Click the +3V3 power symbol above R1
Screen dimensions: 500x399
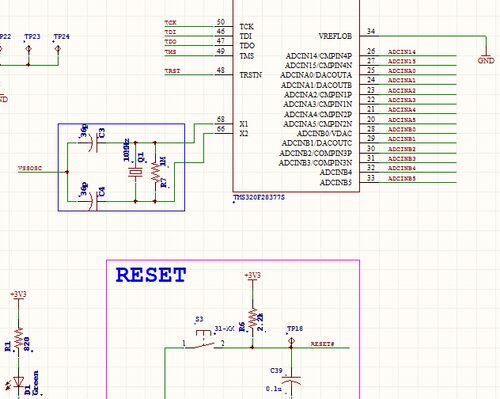click(x=18, y=295)
